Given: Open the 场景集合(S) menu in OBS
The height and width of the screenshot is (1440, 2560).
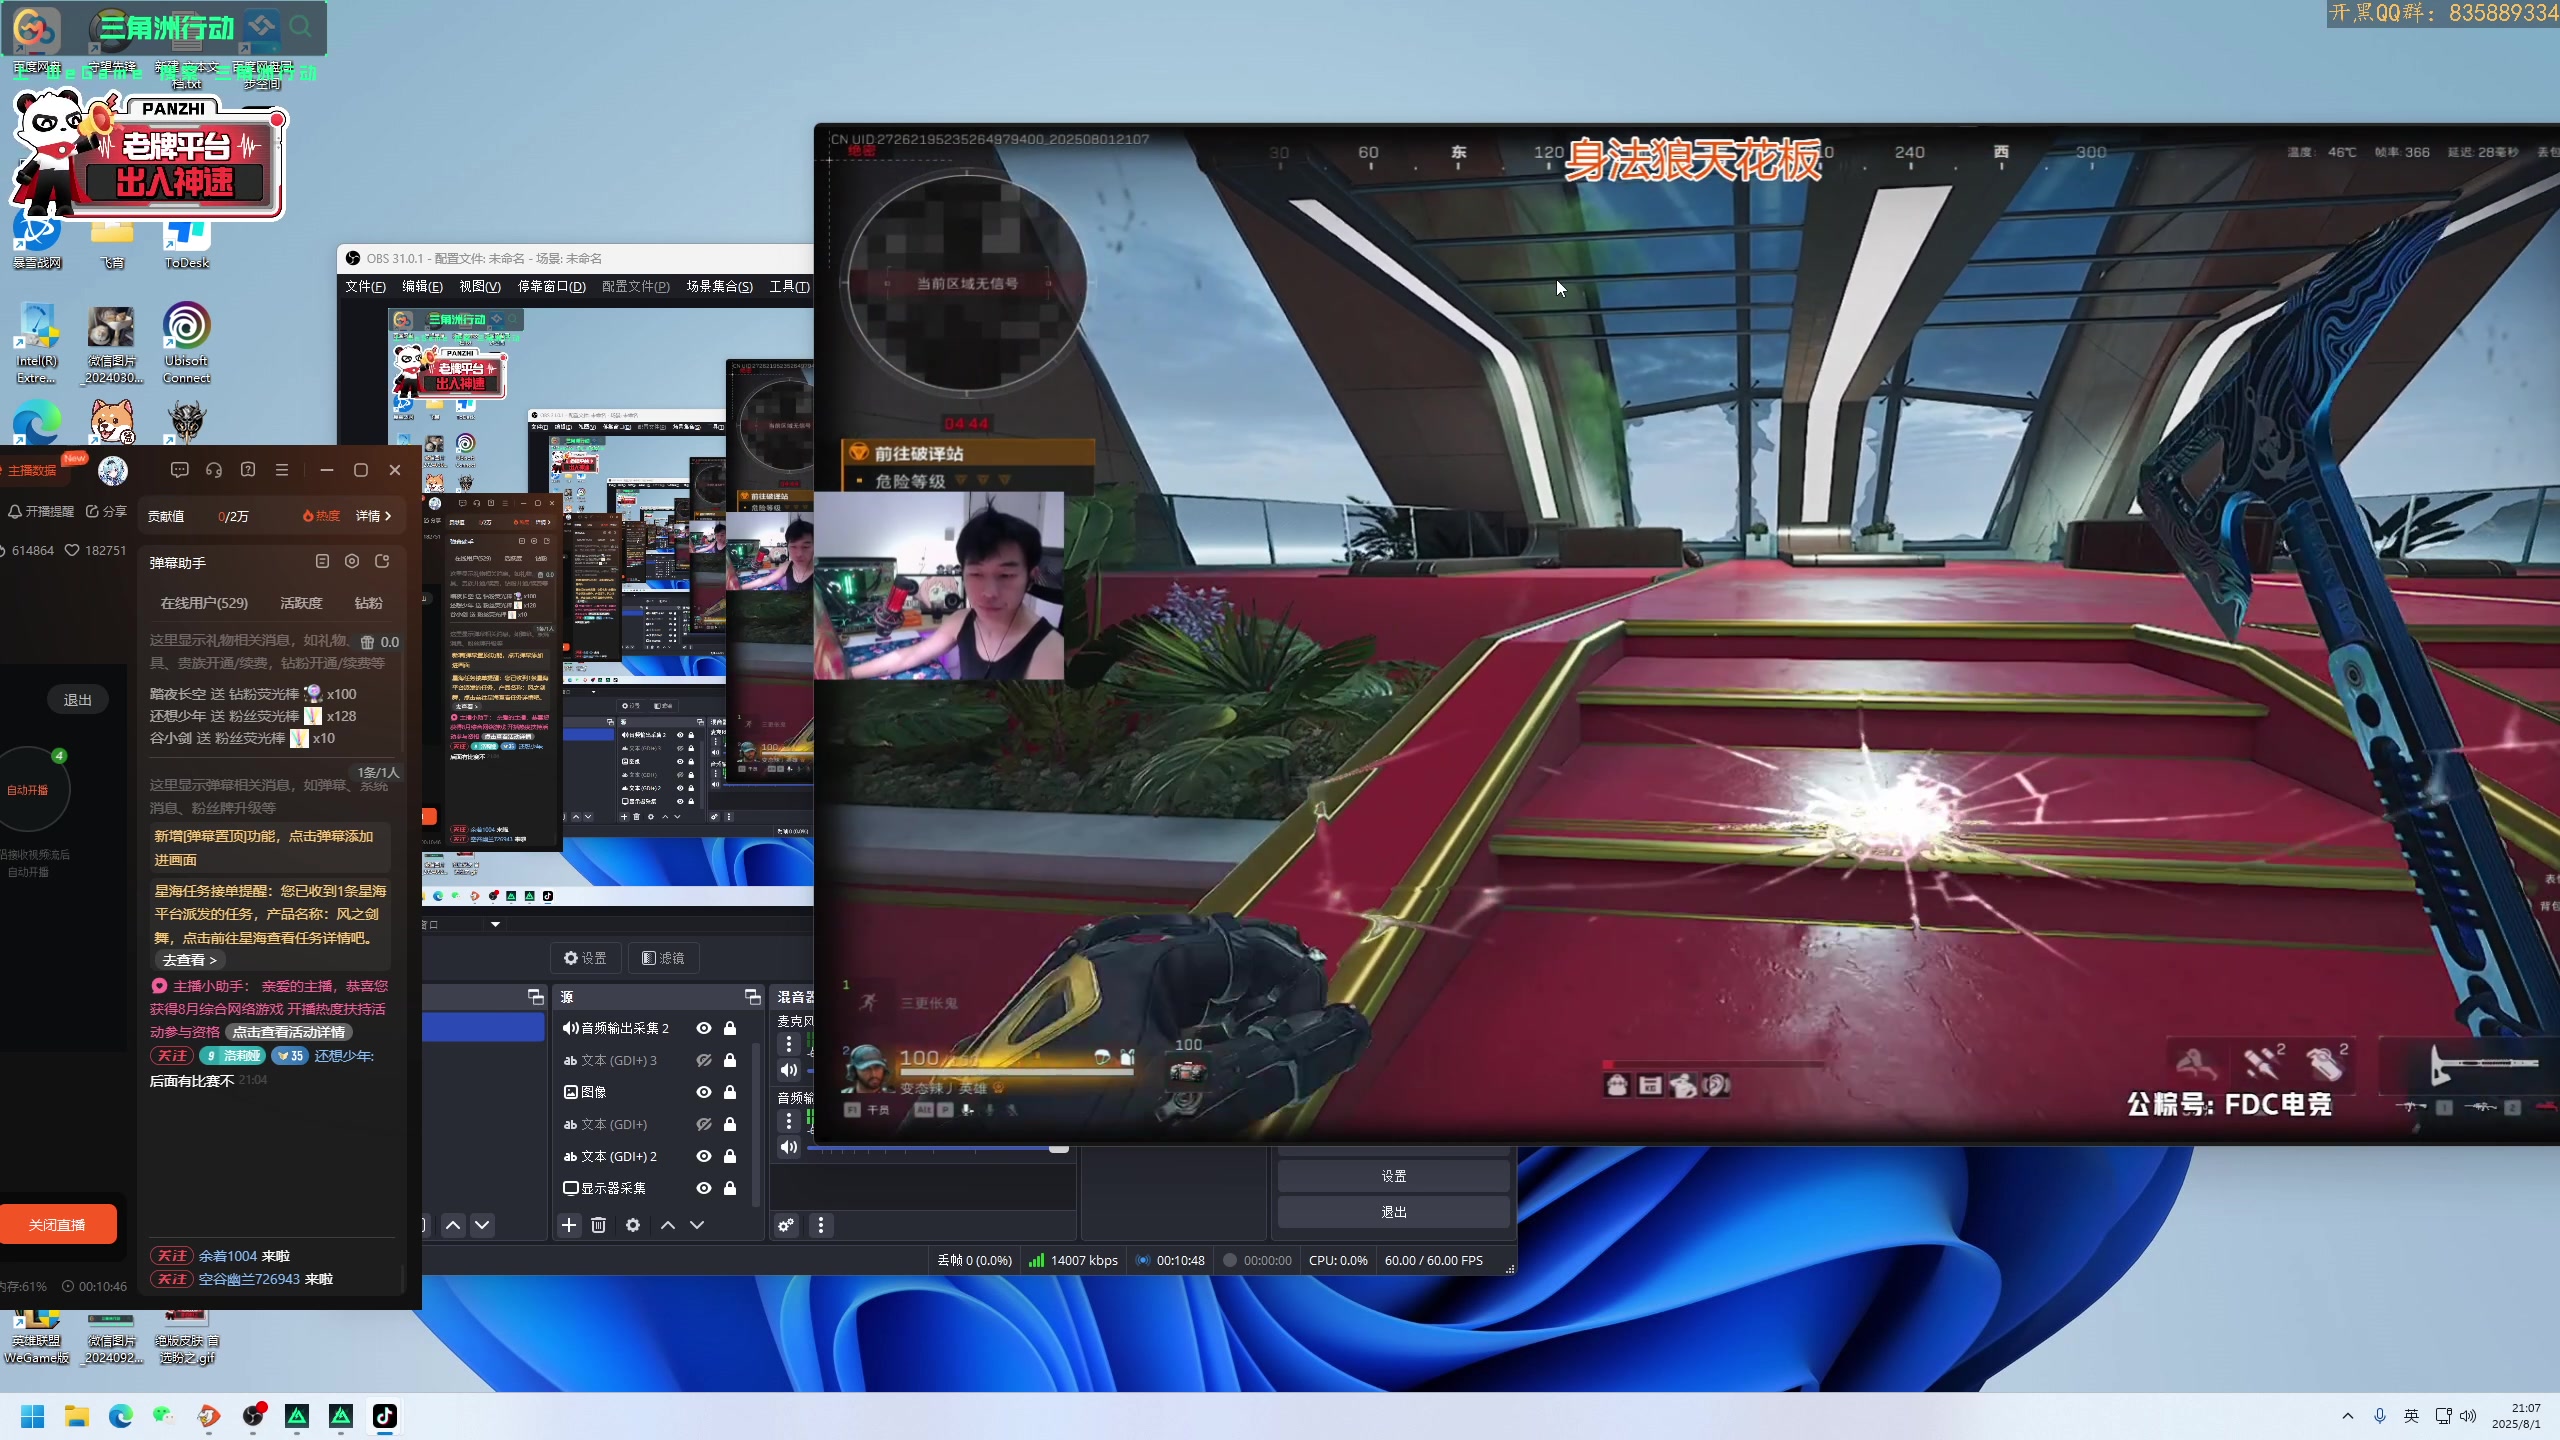Looking at the screenshot, I should [x=719, y=286].
